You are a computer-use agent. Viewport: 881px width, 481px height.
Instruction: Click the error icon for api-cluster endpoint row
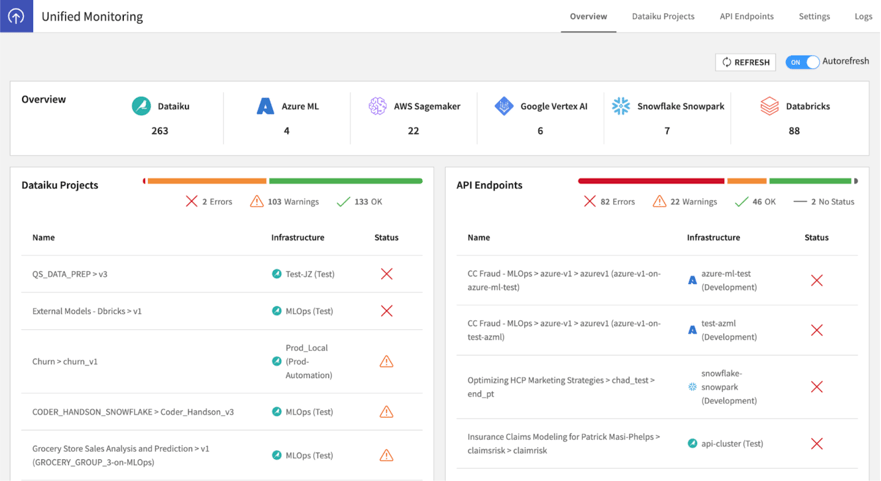(x=817, y=443)
